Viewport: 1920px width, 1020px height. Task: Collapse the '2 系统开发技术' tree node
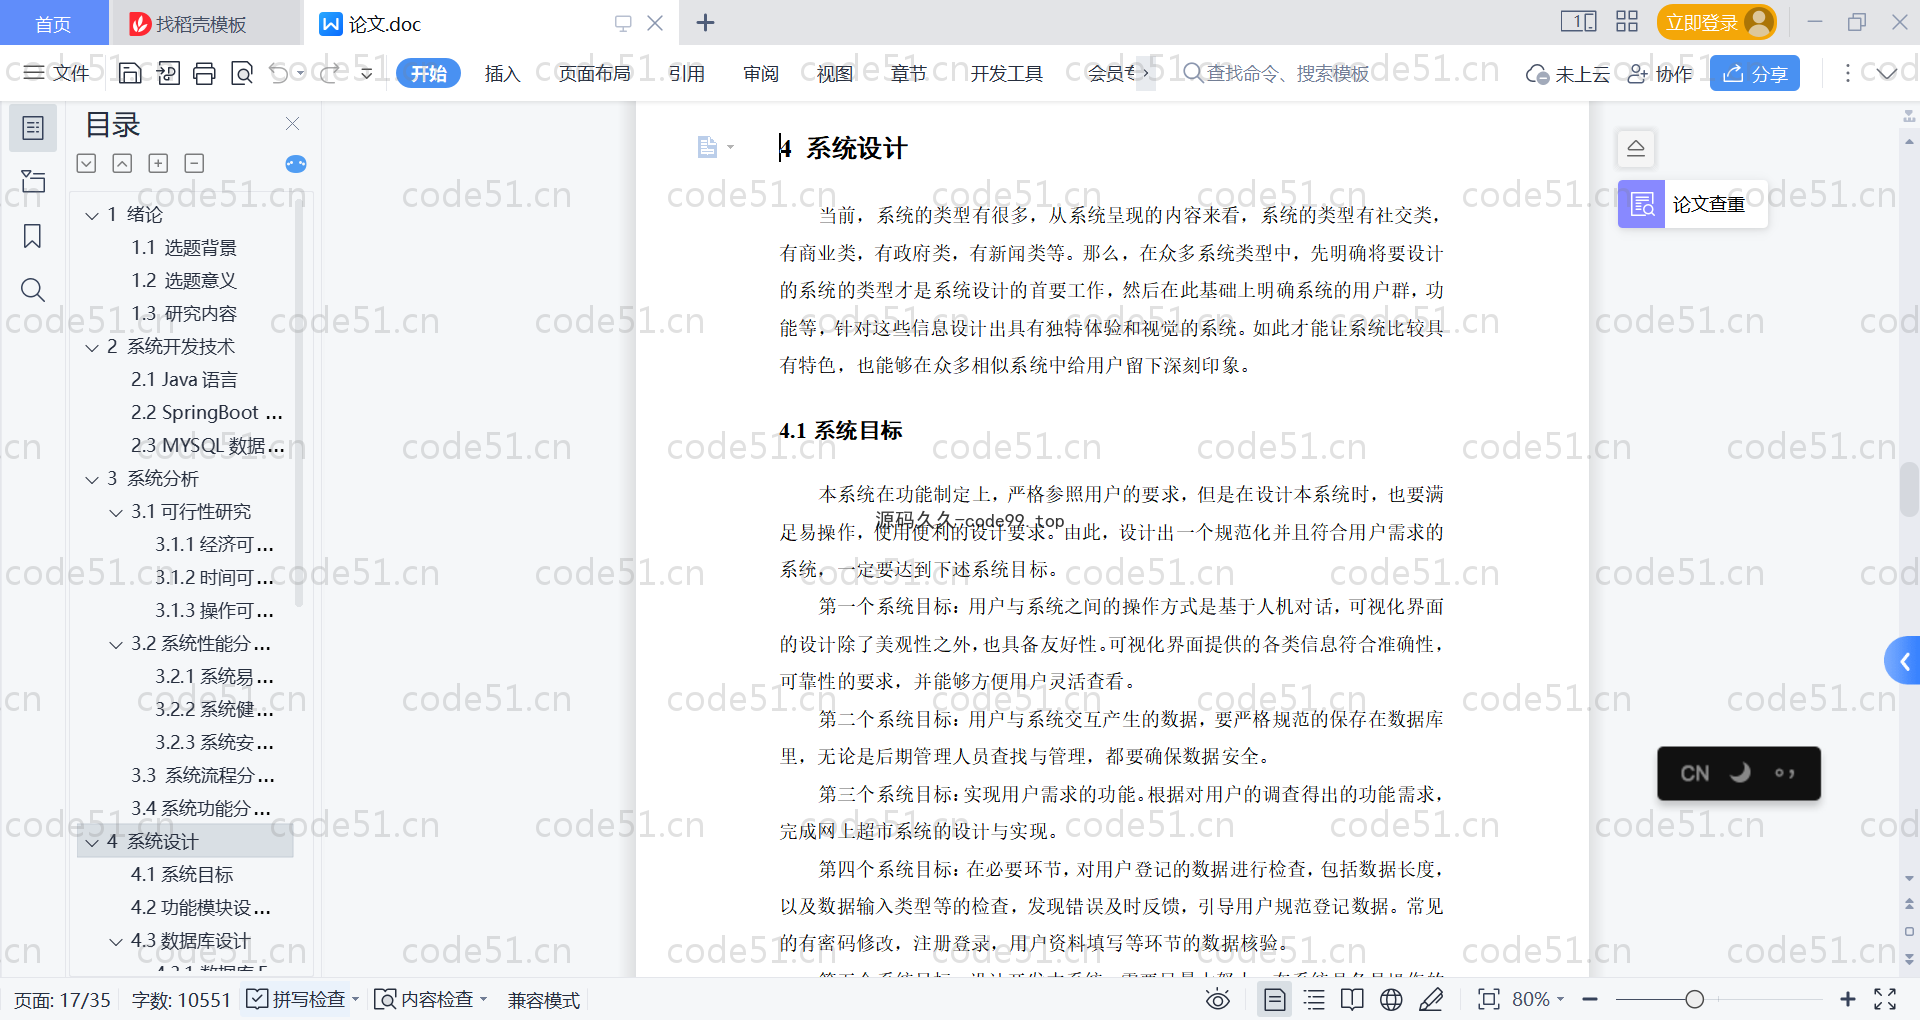[x=92, y=347]
